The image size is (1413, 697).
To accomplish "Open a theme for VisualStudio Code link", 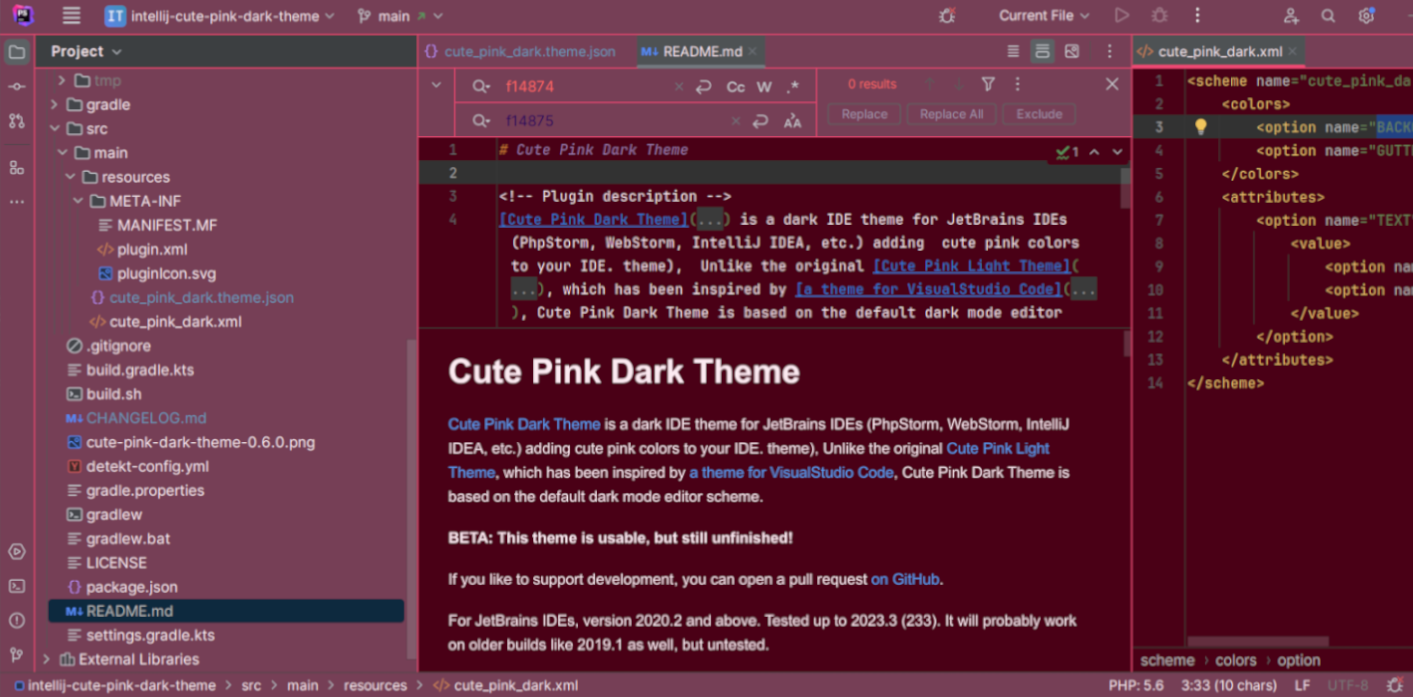I will point(791,472).
